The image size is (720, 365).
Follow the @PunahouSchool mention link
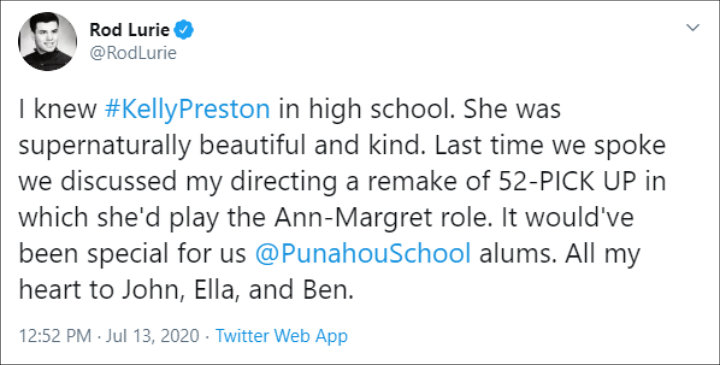point(363,255)
